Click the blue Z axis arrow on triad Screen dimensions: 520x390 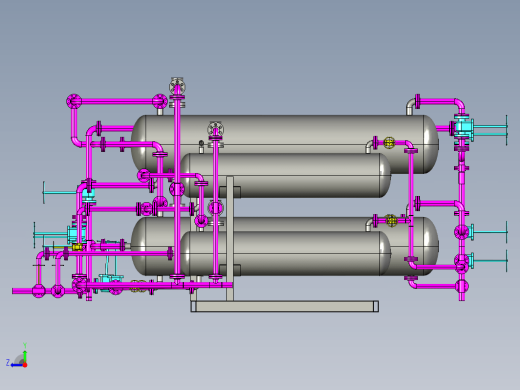[16, 365]
